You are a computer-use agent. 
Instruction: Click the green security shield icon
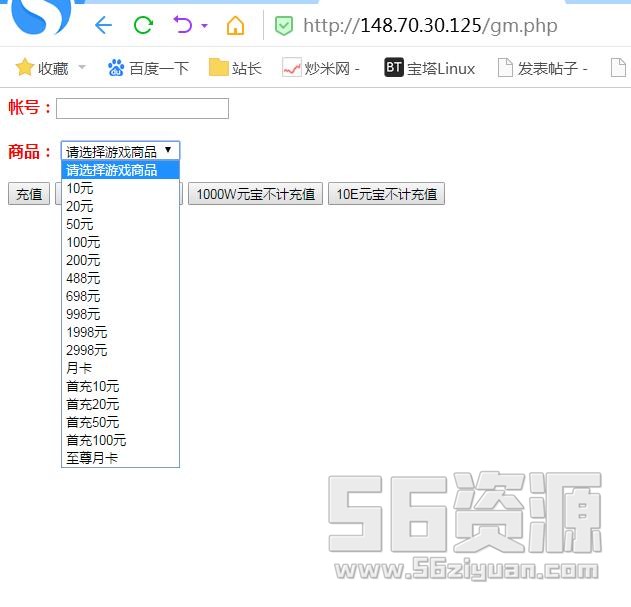pyautogui.click(x=284, y=26)
